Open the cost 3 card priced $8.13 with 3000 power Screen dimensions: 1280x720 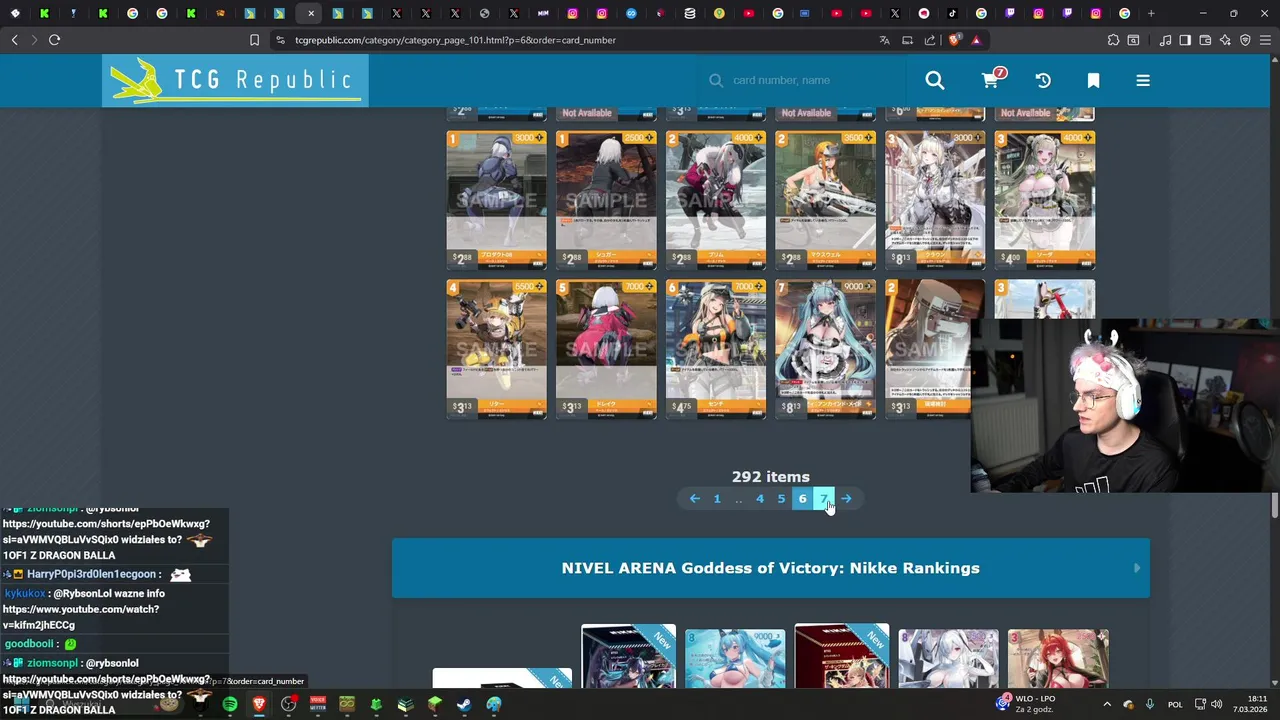934,200
